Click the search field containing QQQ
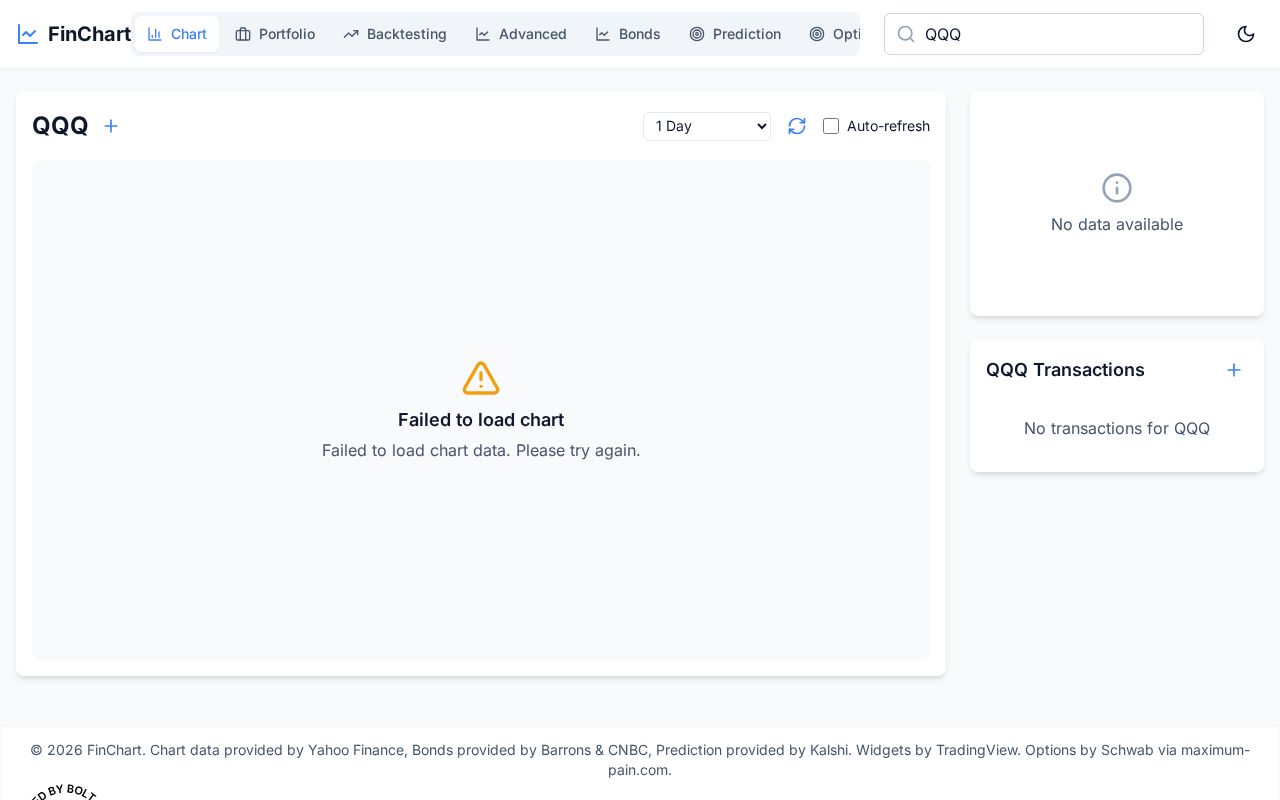 pos(1044,34)
